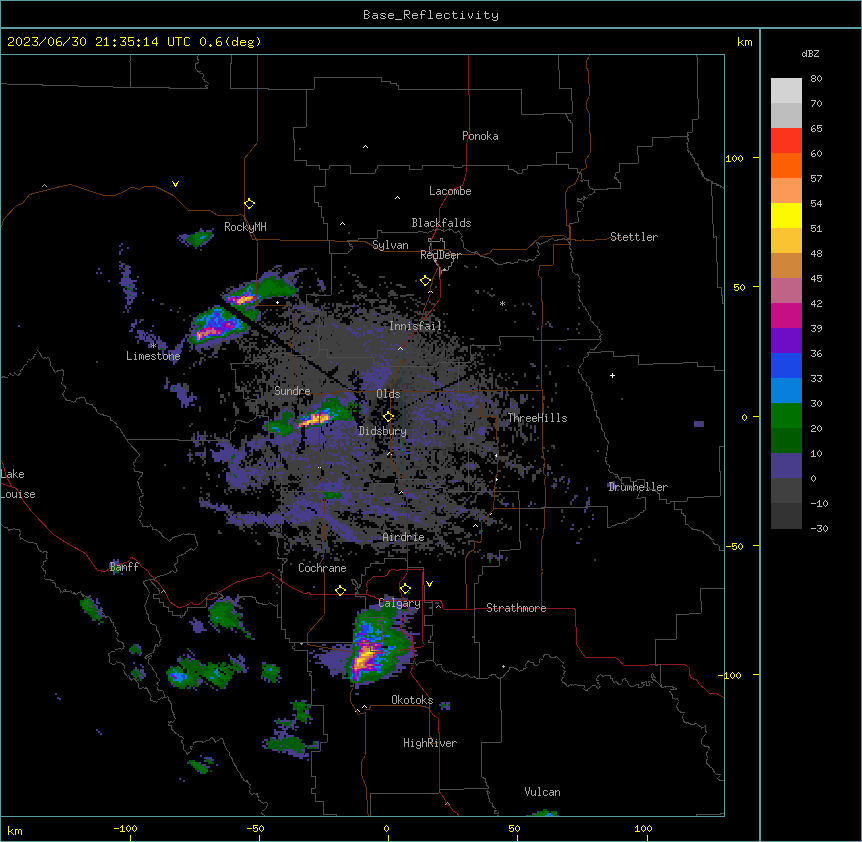862x842 pixels.
Task: Click the RedDeer city label
Action: point(440,255)
